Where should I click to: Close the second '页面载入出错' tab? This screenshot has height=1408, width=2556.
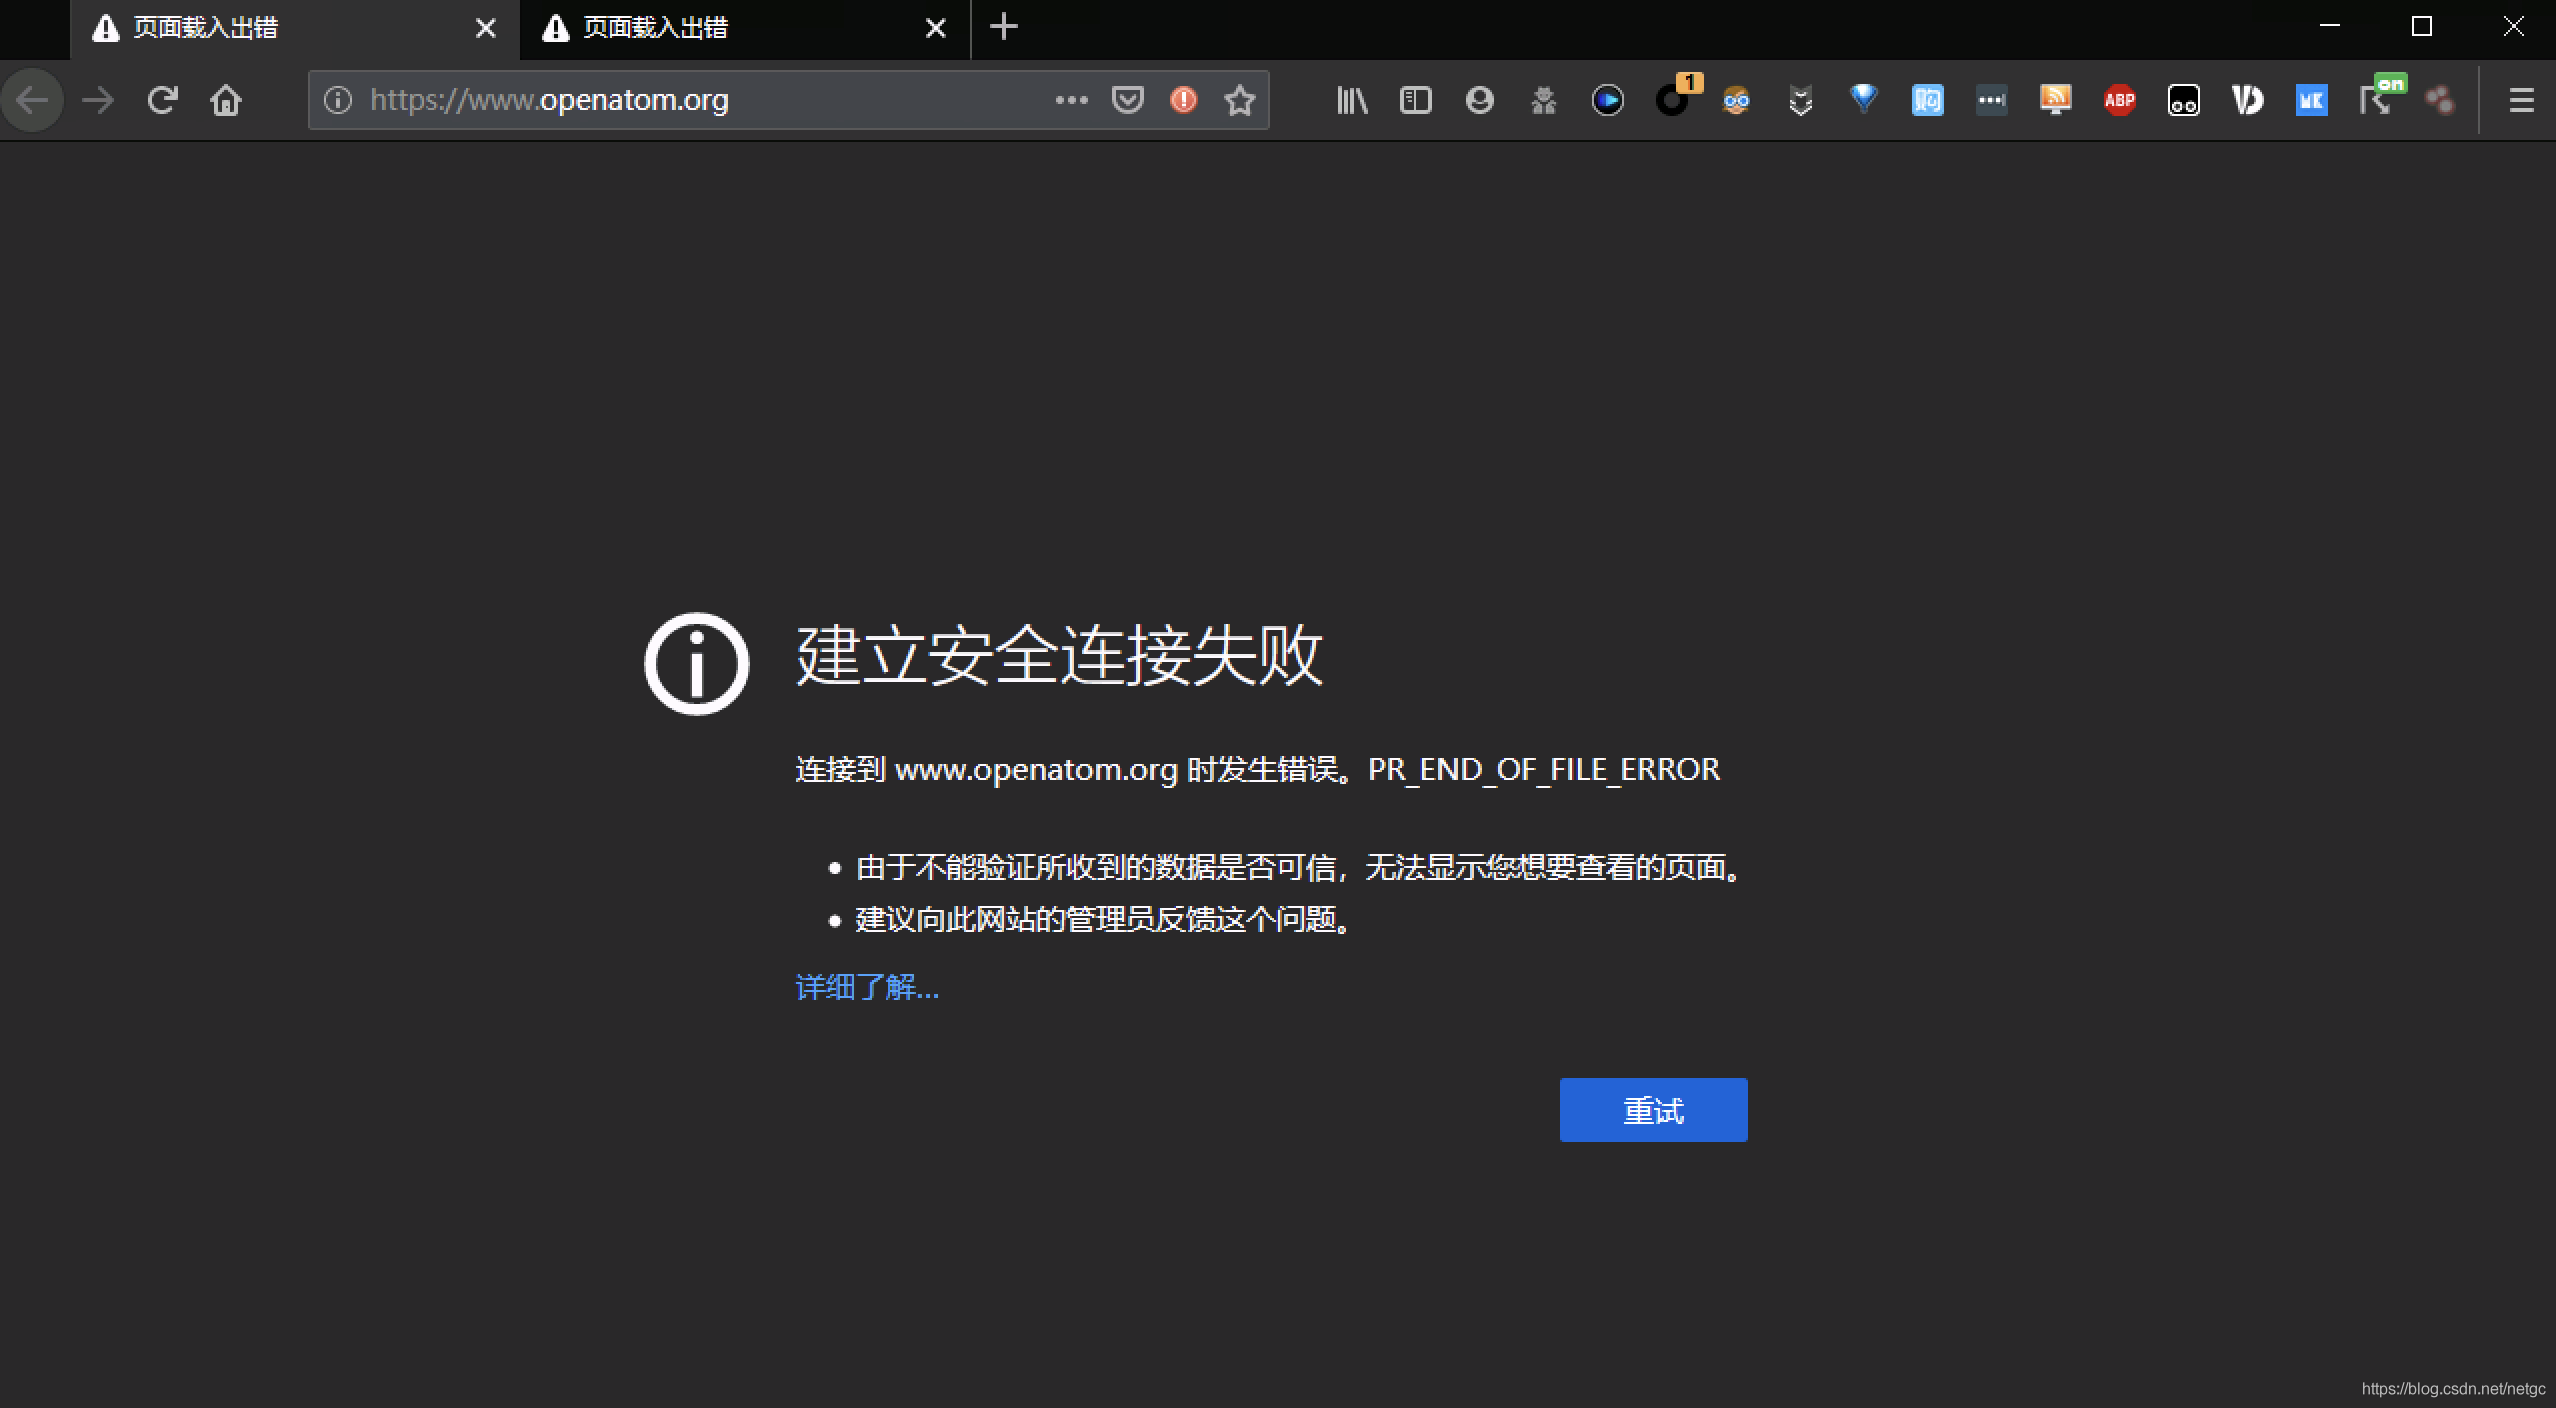pos(936,28)
